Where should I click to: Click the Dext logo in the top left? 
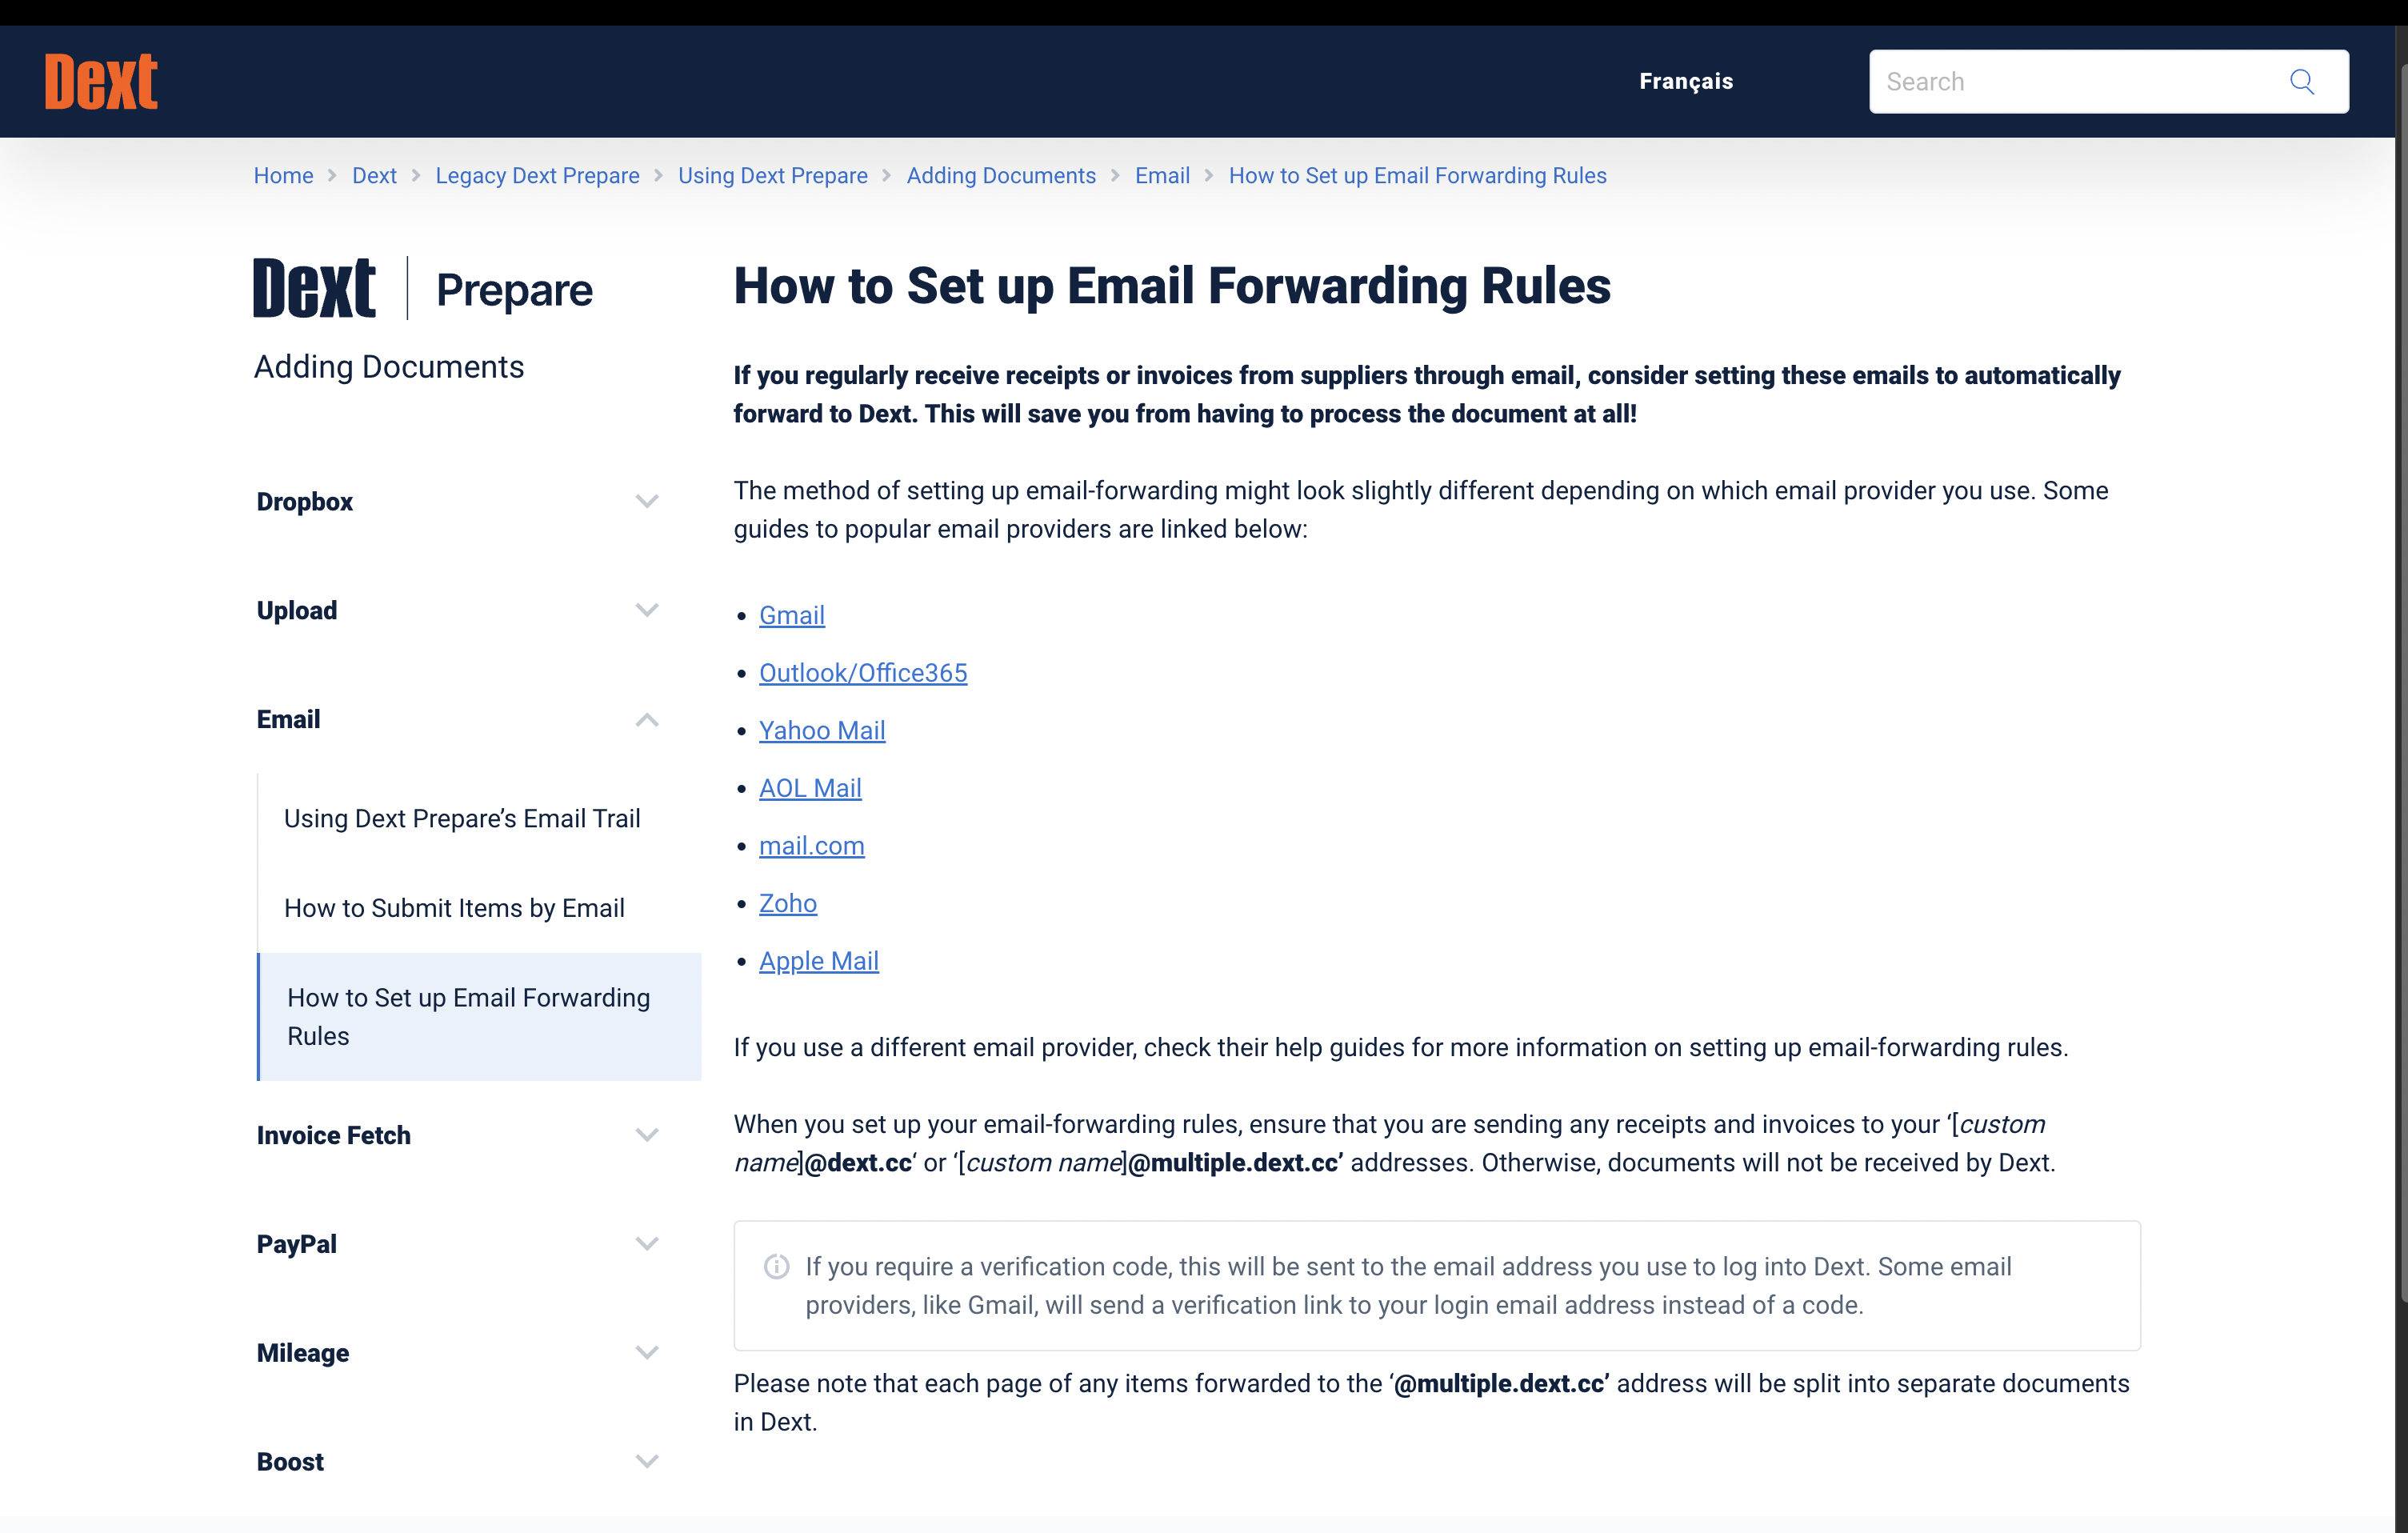98,82
